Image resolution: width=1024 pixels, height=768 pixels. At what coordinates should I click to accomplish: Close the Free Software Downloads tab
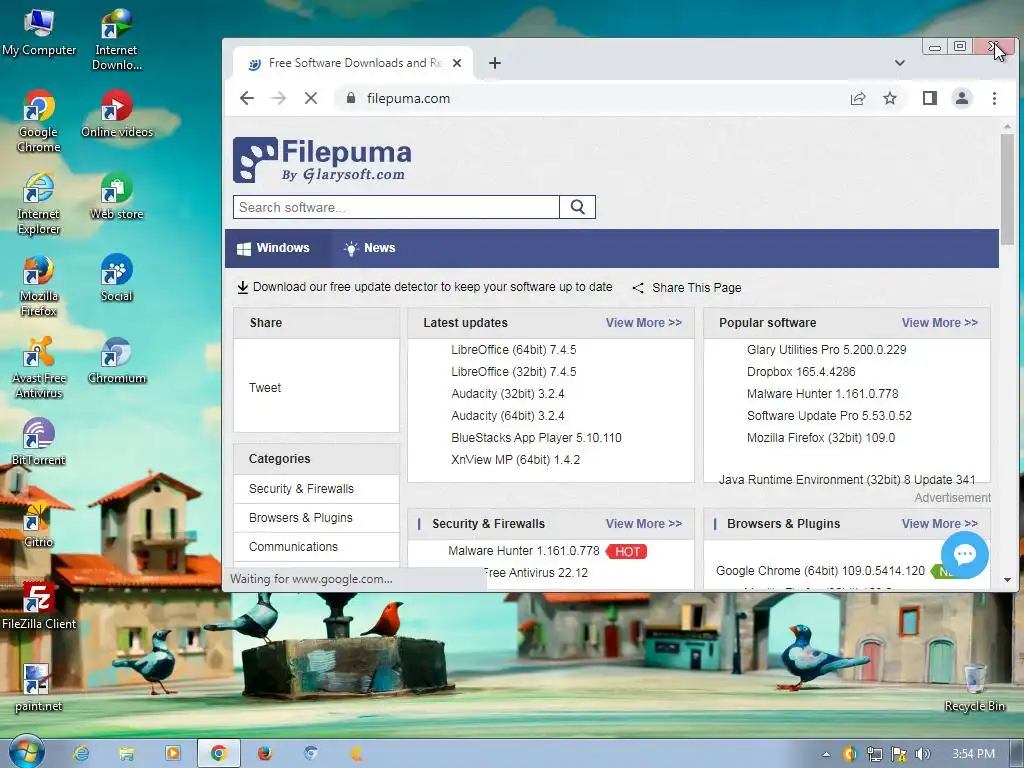click(x=457, y=63)
